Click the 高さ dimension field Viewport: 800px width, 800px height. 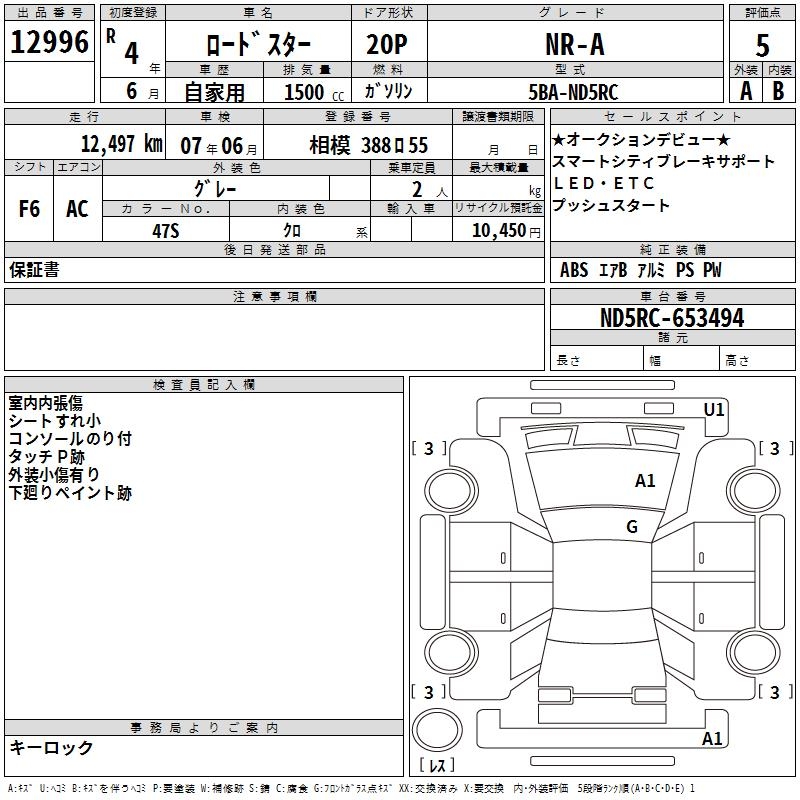[757, 360]
